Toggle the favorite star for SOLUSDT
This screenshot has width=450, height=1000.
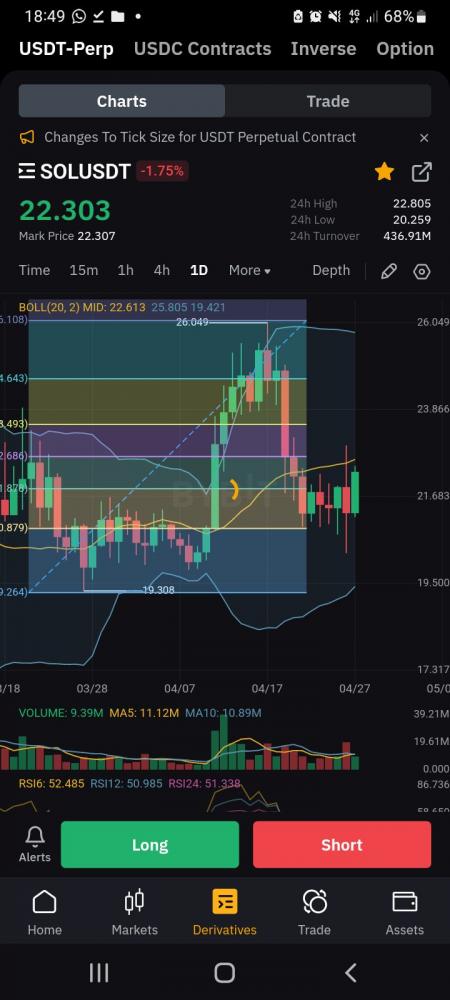[384, 172]
